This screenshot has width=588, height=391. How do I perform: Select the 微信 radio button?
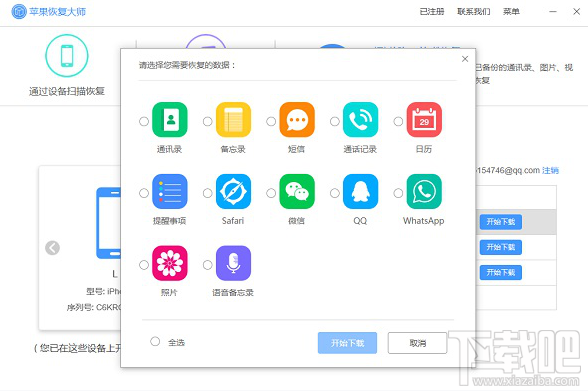pyautogui.click(x=271, y=193)
